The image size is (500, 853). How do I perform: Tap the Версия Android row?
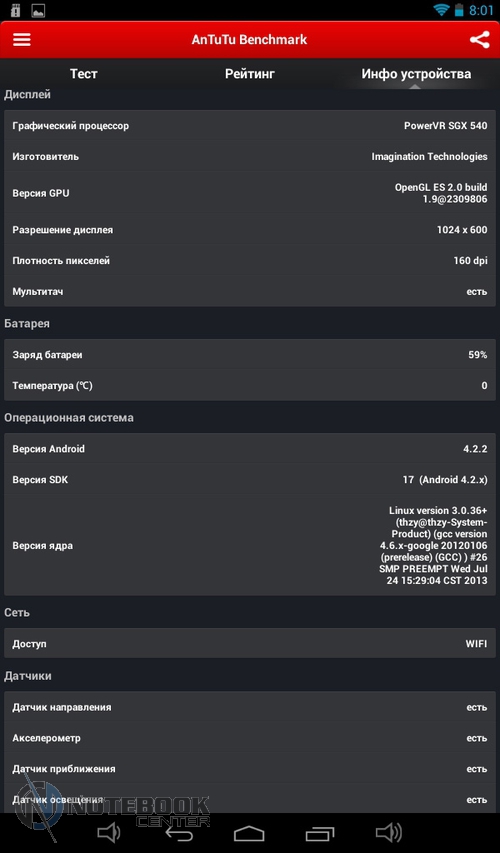(250, 449)
